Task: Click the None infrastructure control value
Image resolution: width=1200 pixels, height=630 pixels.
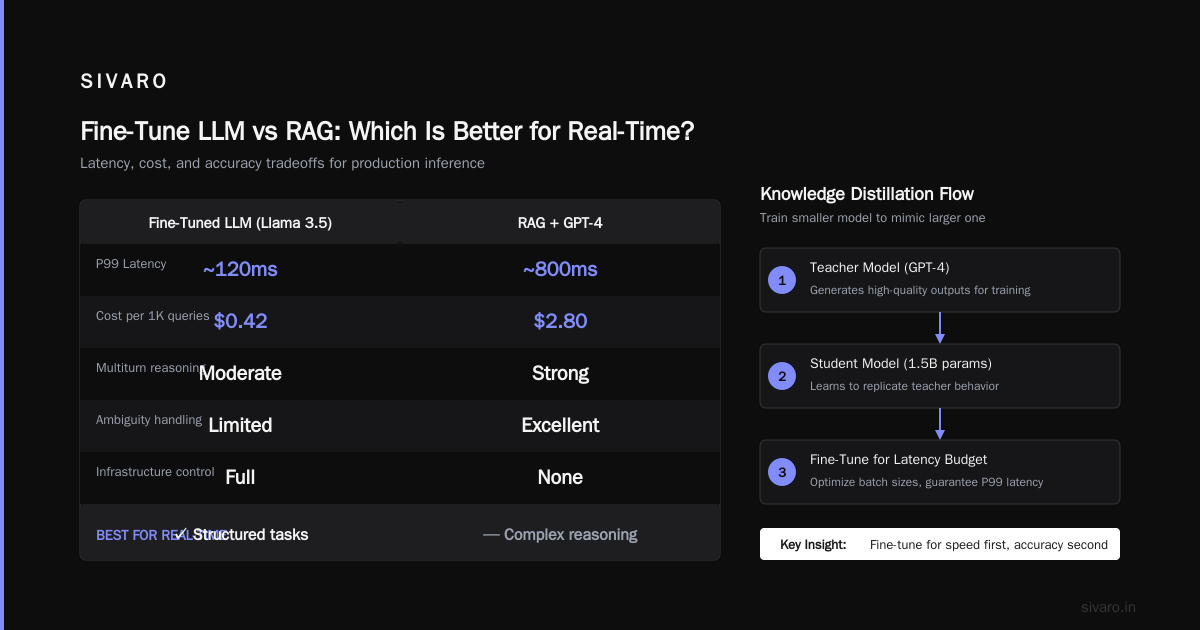Action: (x=560, y=477)
